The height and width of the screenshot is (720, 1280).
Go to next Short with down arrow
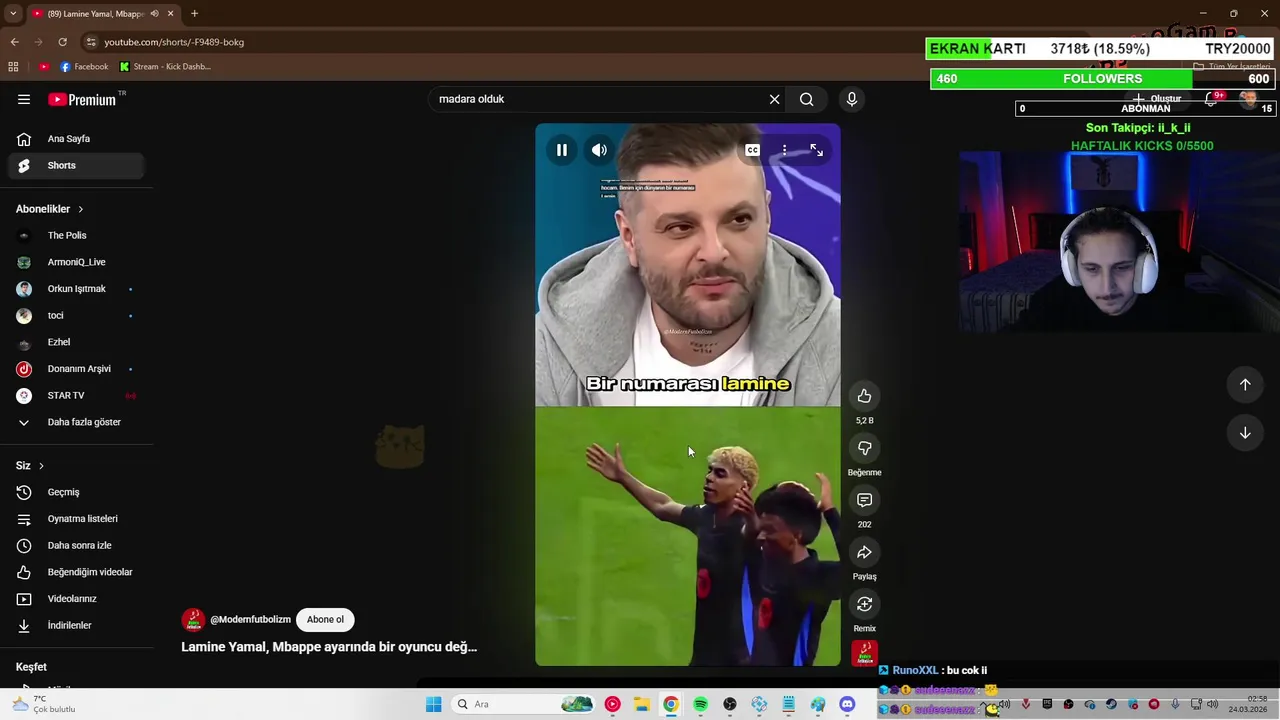point(1245,433)
